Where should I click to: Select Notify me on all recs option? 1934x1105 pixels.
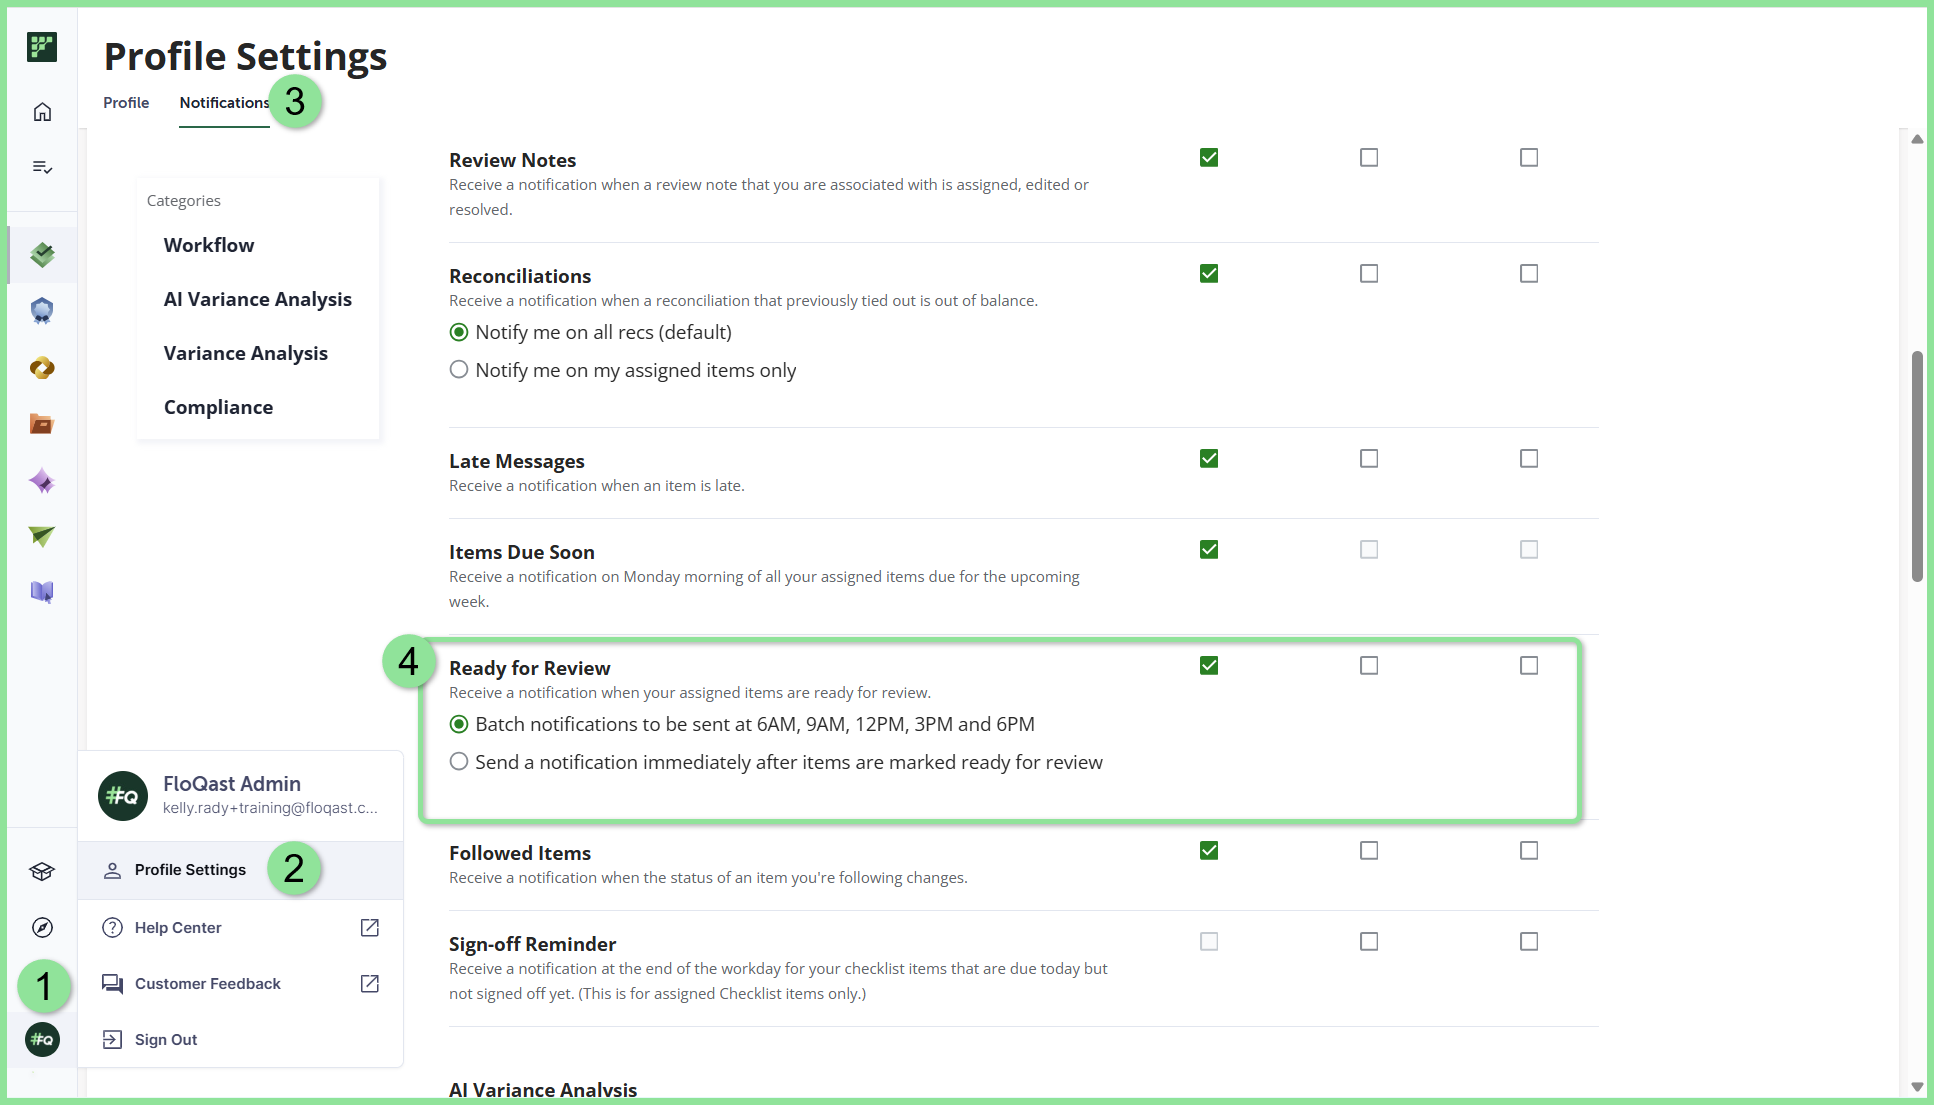(459, 332)
